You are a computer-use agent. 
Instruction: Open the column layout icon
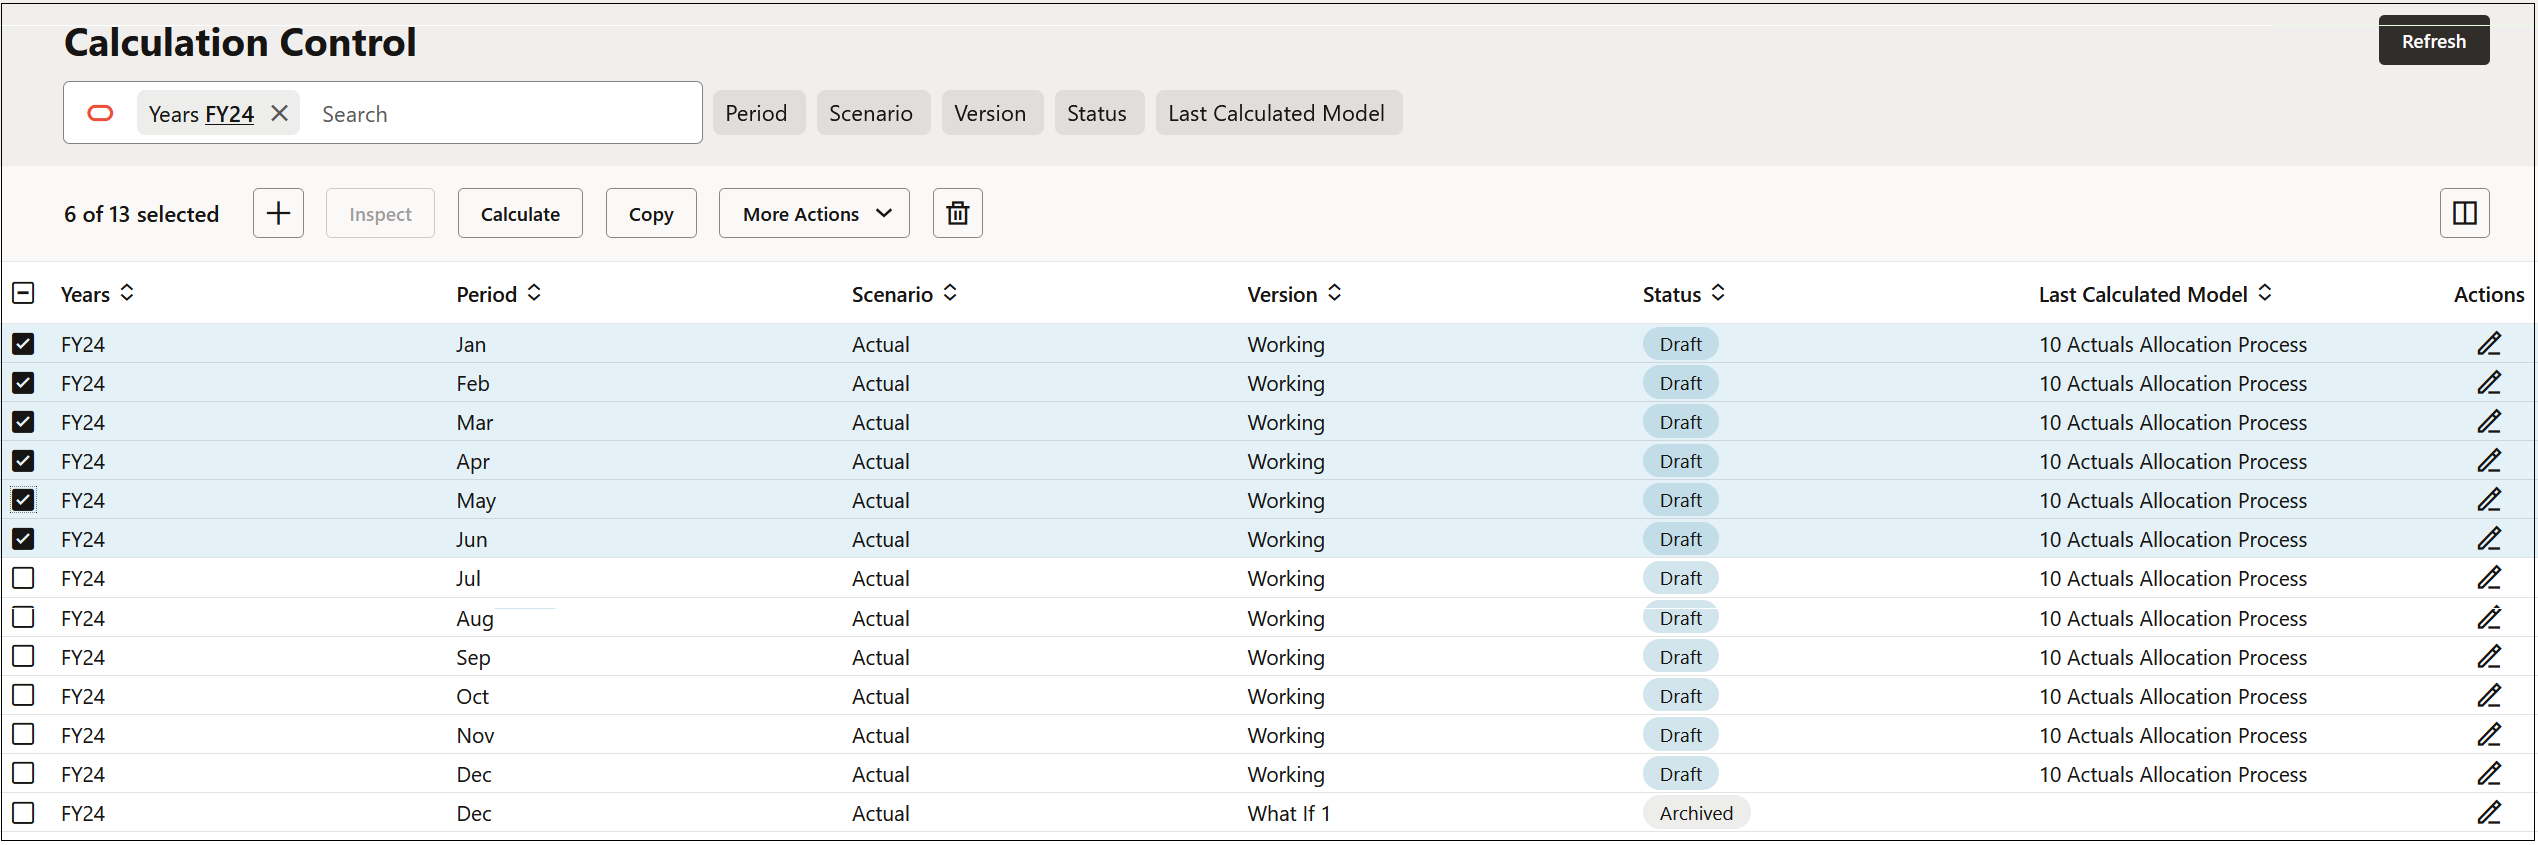[2464, 213]
